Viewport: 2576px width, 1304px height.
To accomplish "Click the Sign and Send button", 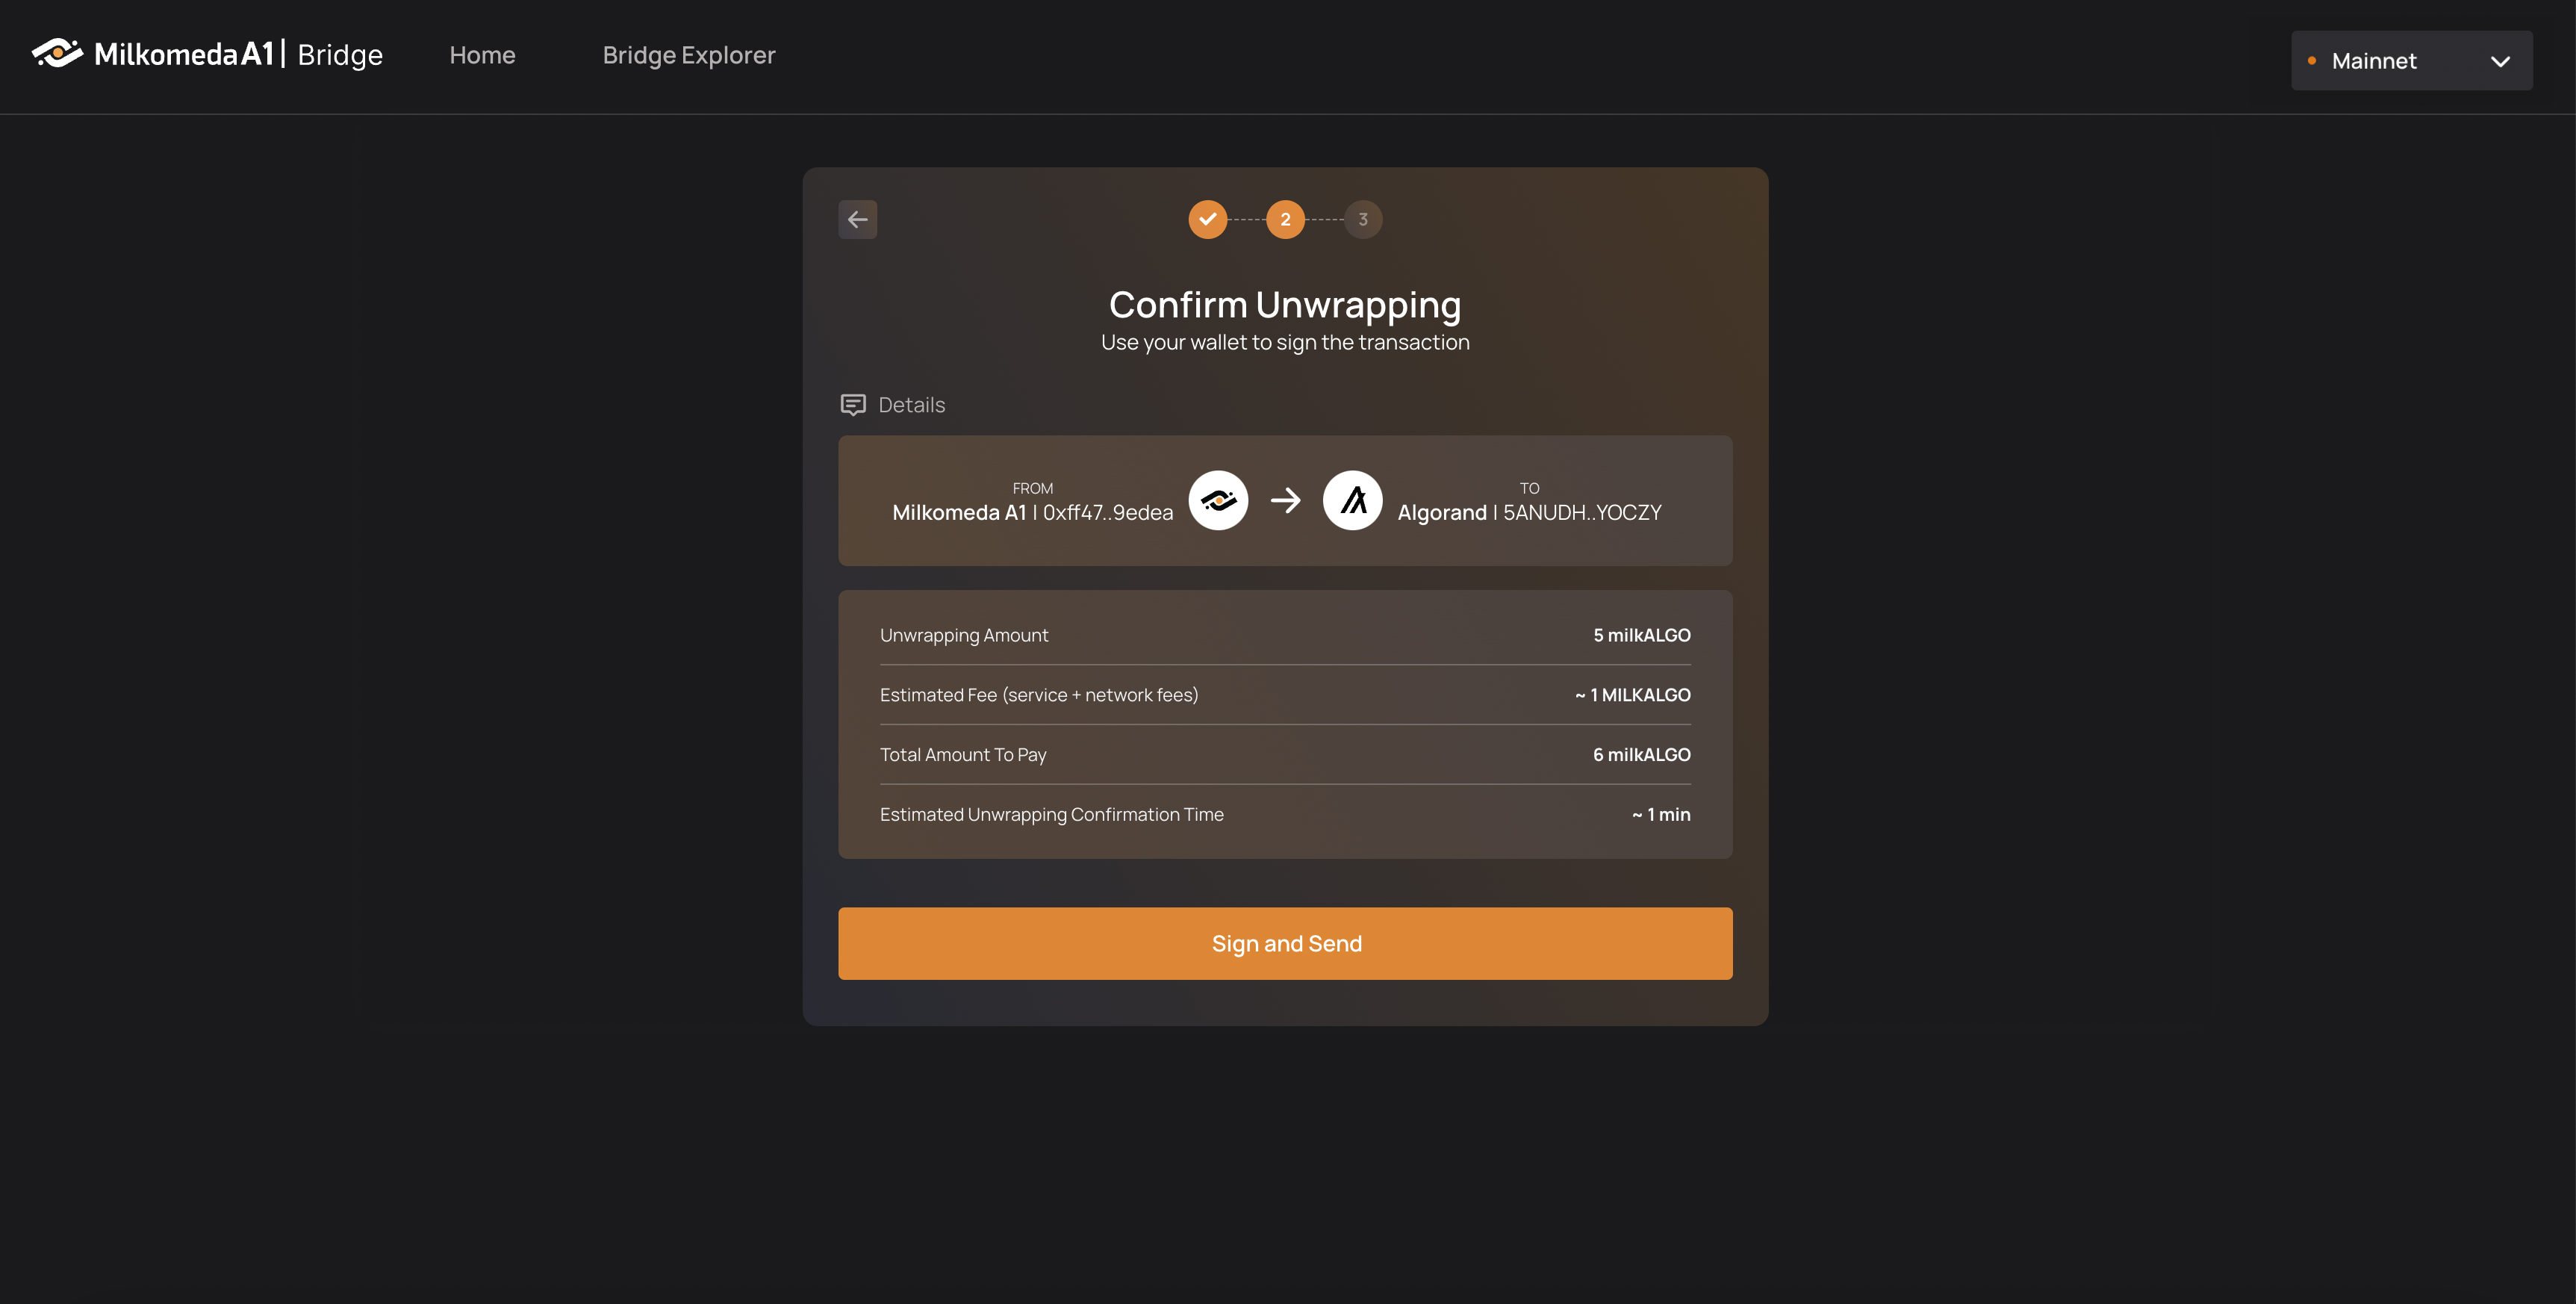I will tap(1285, 943).
